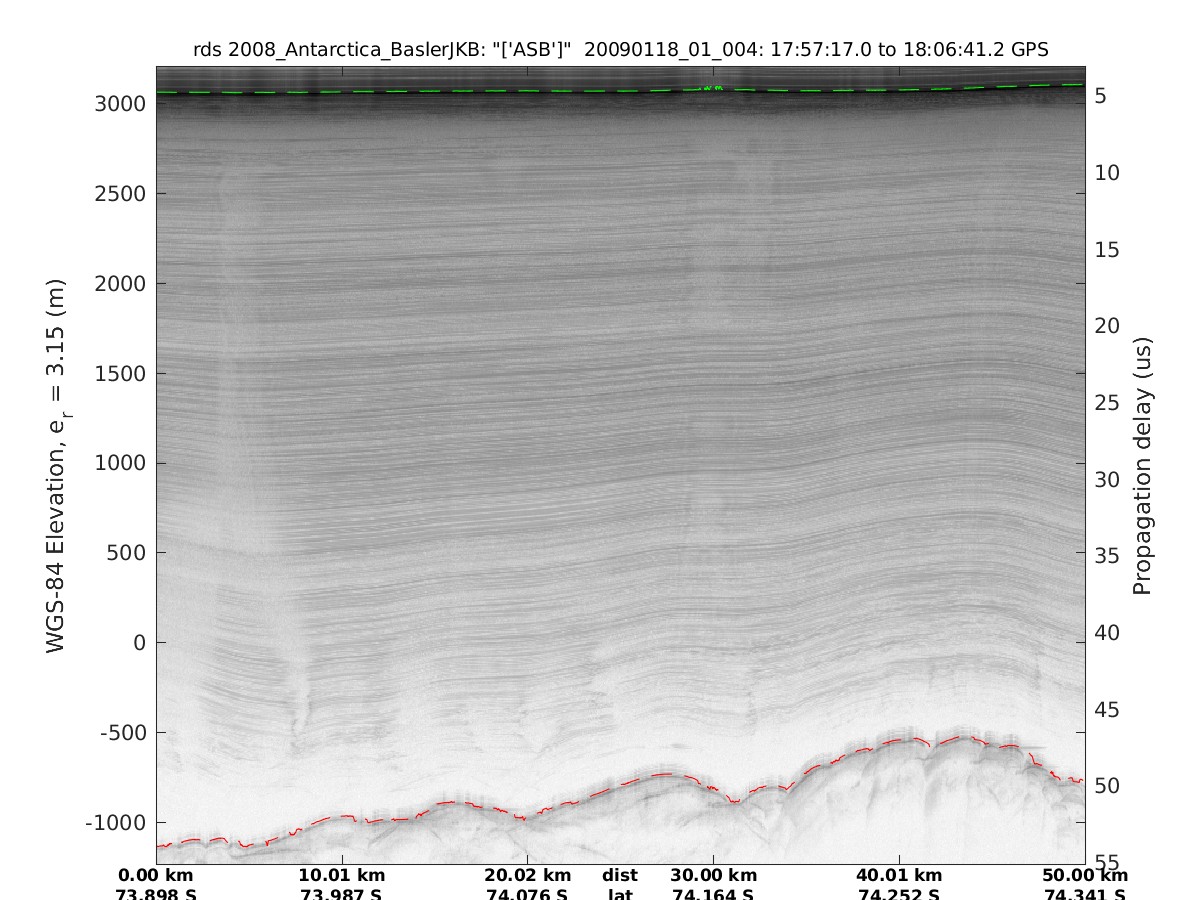
Task: Click the 40.01 km distance tick label
Action: (899, 876)
